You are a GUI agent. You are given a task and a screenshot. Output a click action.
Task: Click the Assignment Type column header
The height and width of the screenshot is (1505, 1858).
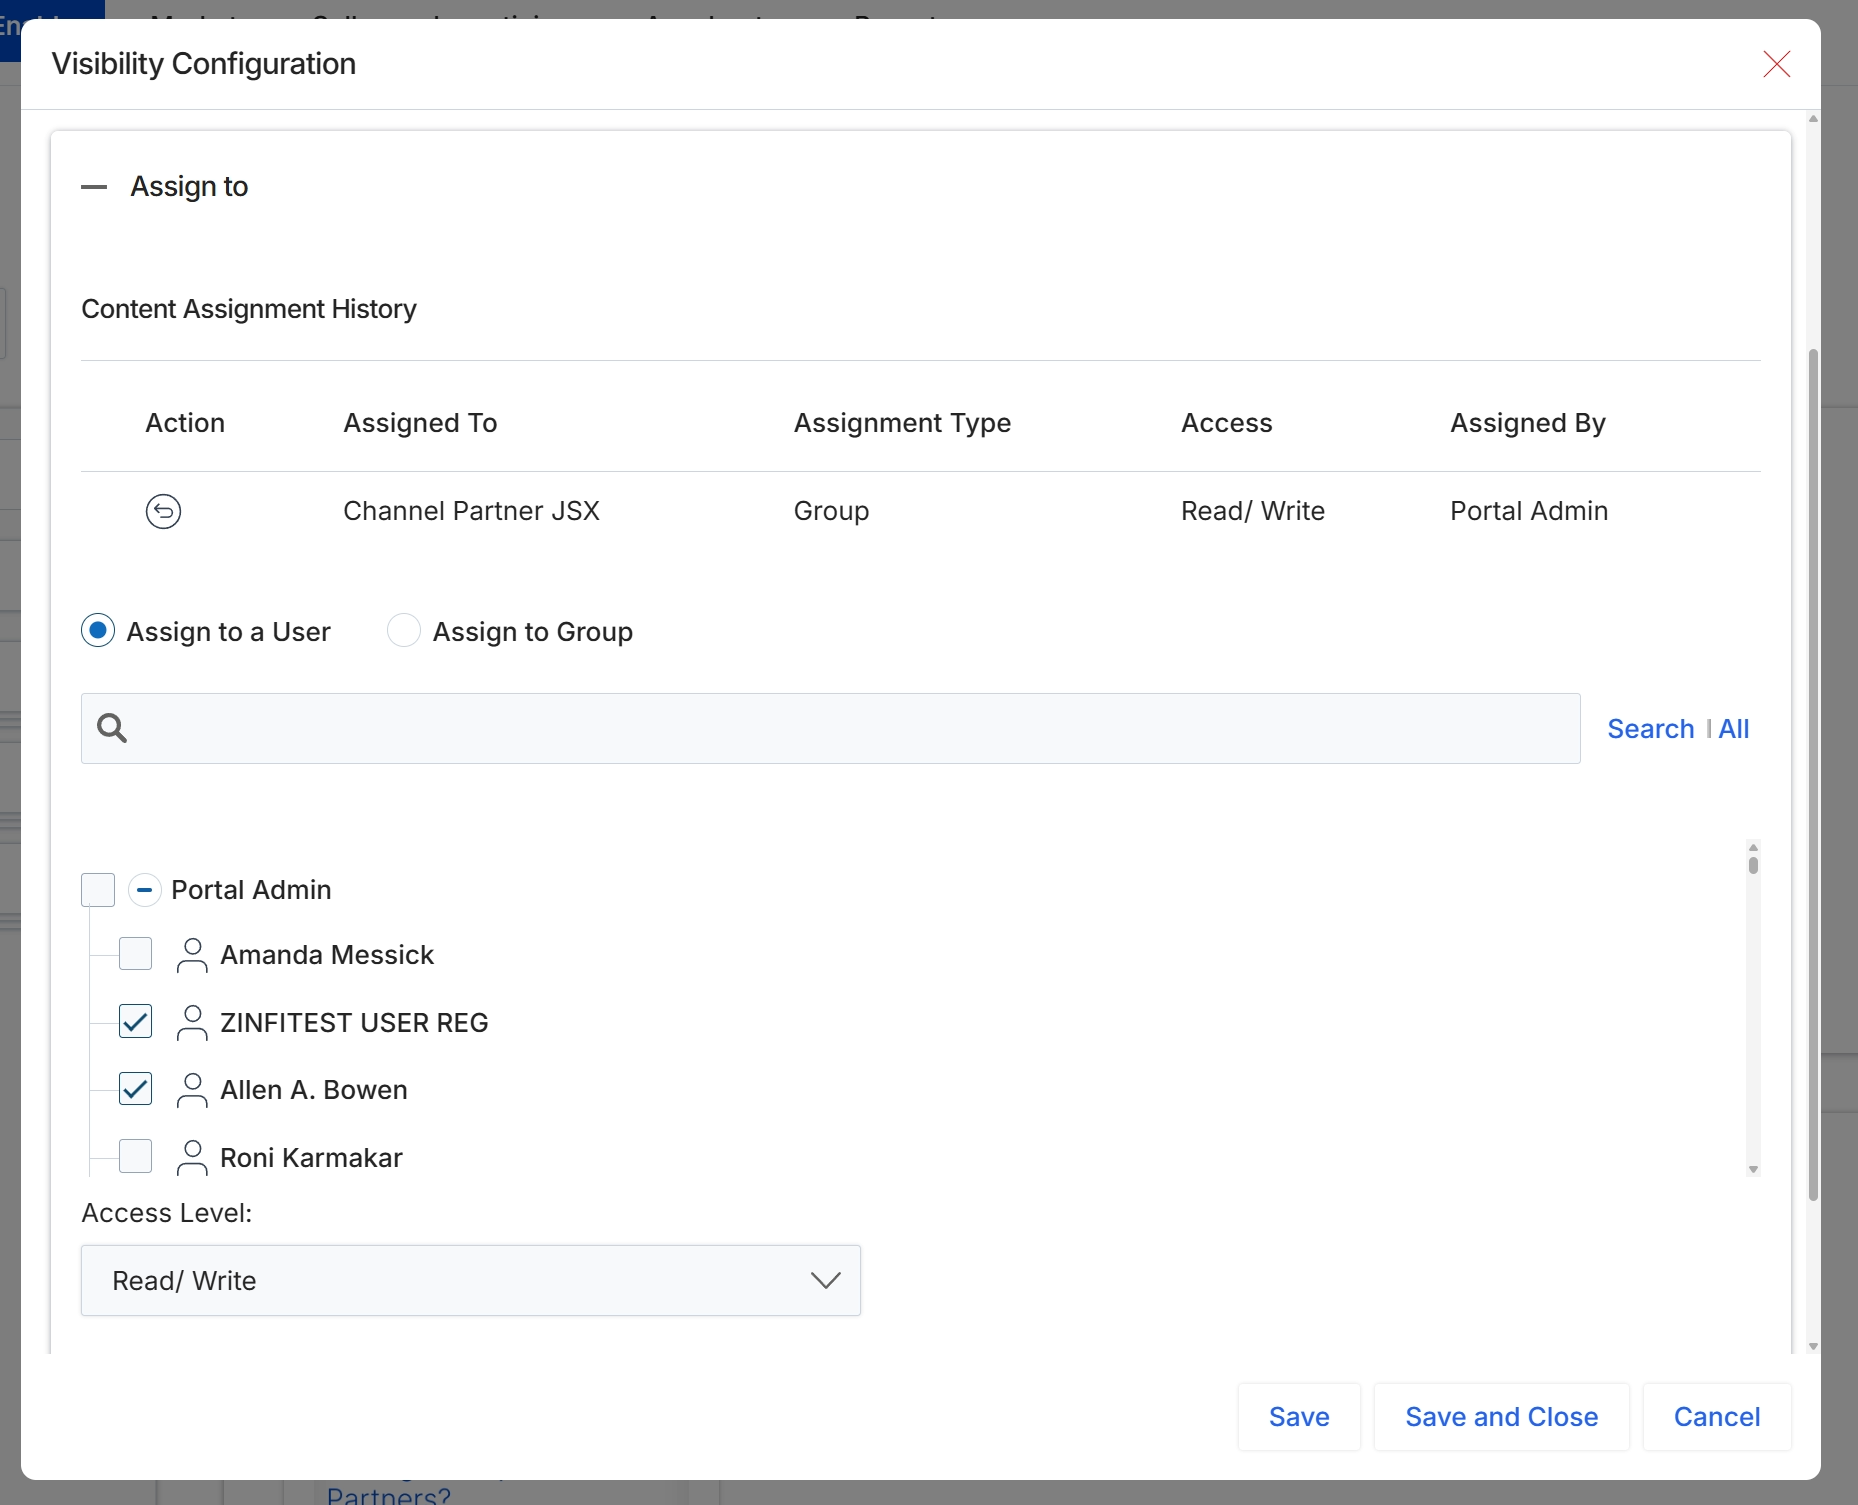902,423
